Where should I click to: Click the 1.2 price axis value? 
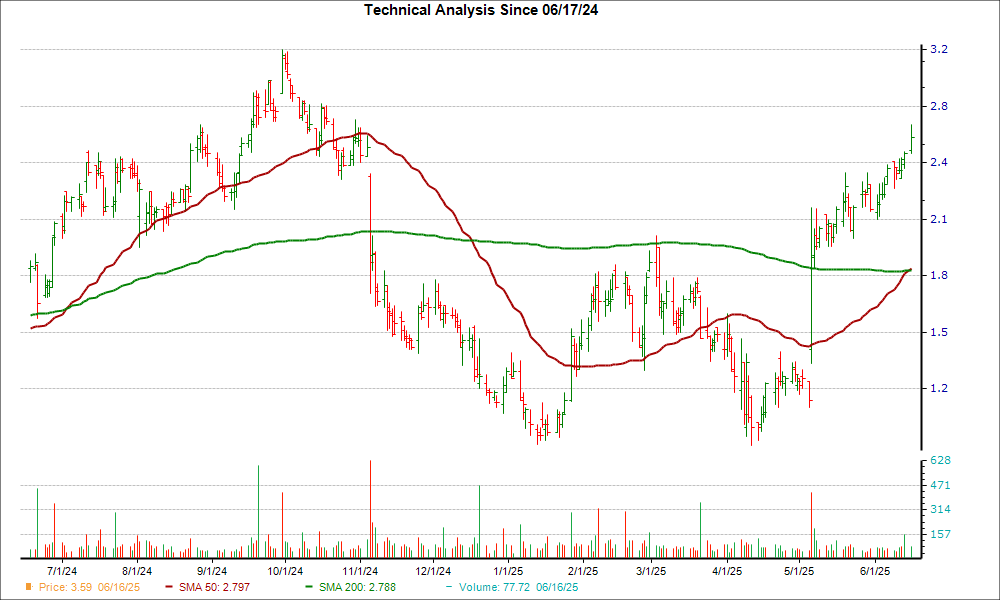[939, 388]
